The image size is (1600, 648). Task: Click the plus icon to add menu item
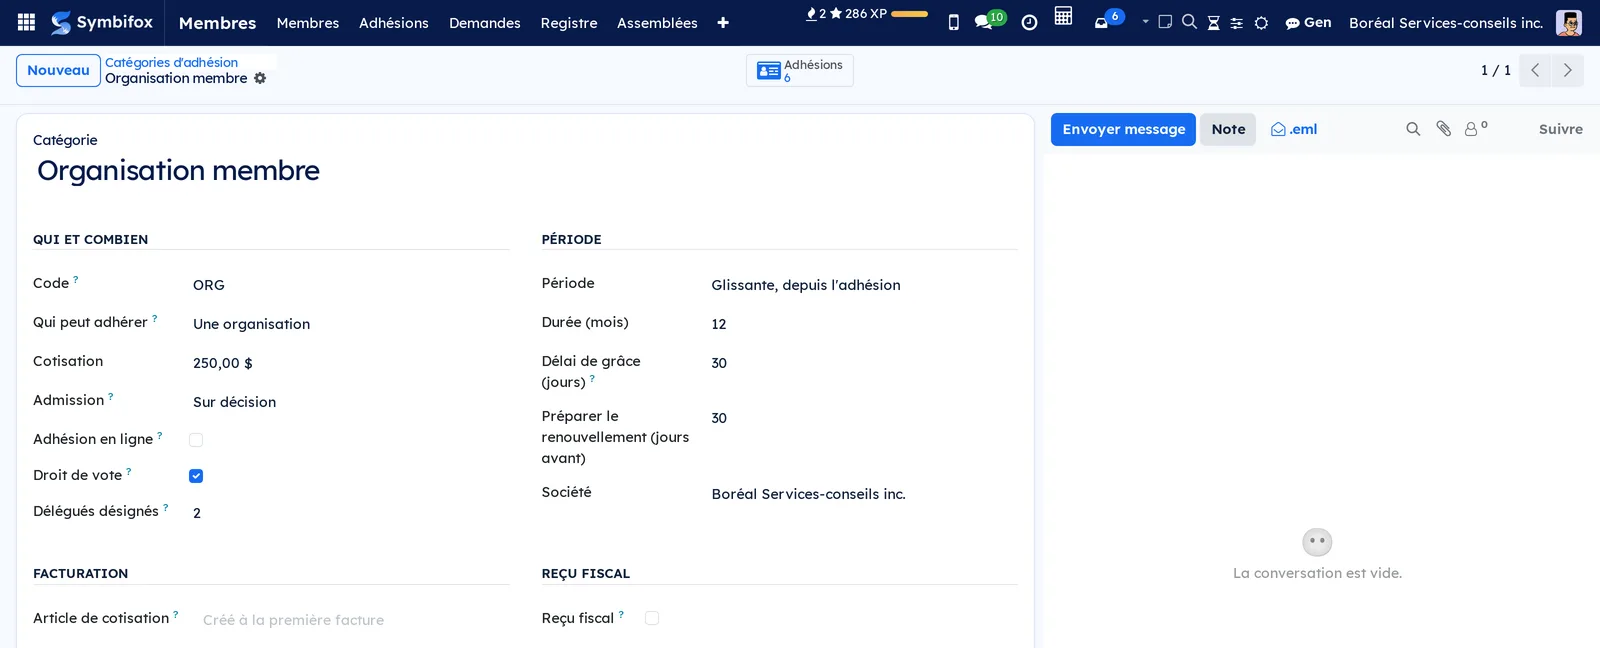point(723,23)
